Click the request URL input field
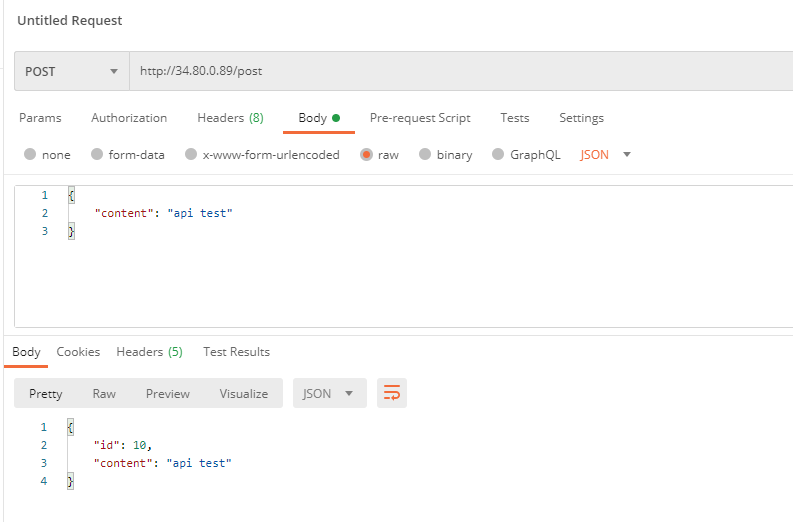 tap(450, 72)
